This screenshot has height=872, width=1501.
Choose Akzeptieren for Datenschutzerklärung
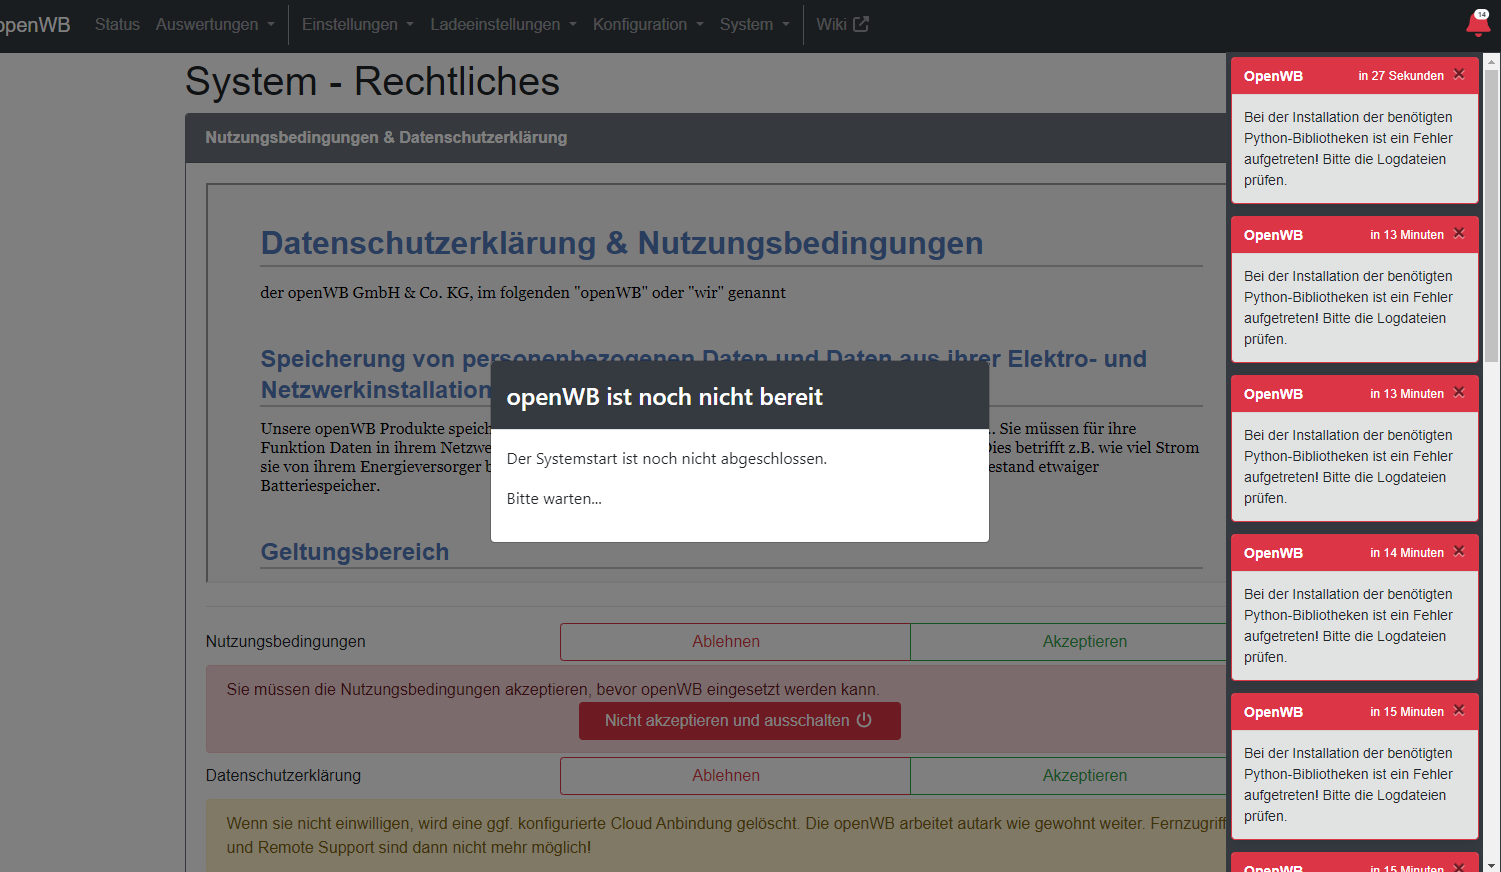[1068, 776]
